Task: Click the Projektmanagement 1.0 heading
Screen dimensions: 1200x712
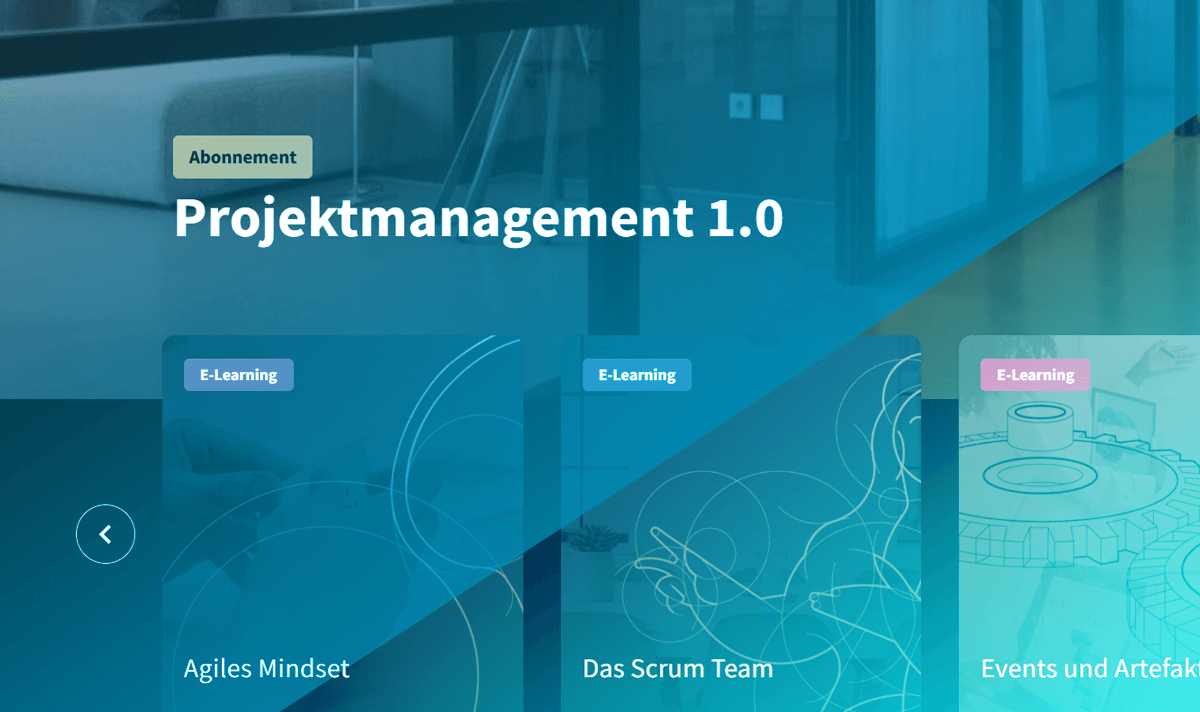Action: pos(478,218)
